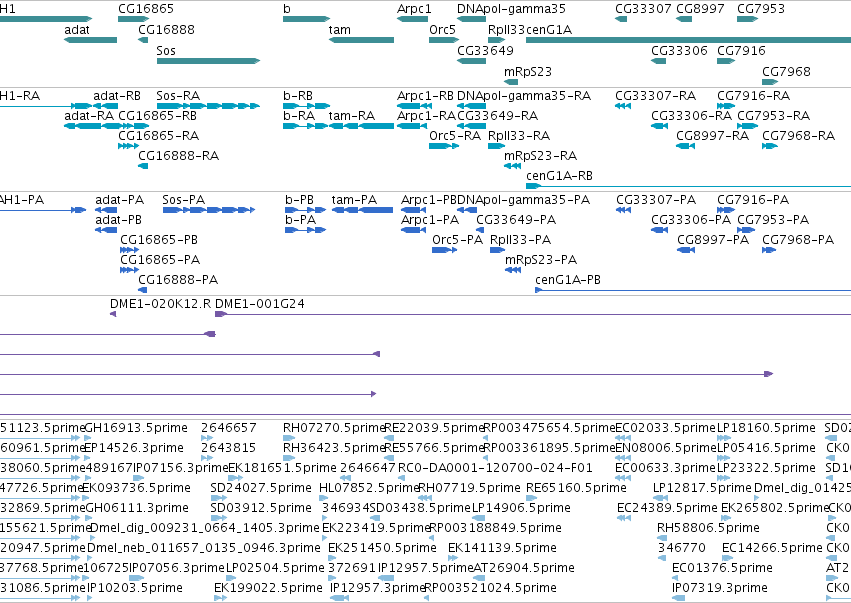Screen dimensions: 851x603
Task: Select the Arpc1-RA transcript label
Action: tap(426, 116)
